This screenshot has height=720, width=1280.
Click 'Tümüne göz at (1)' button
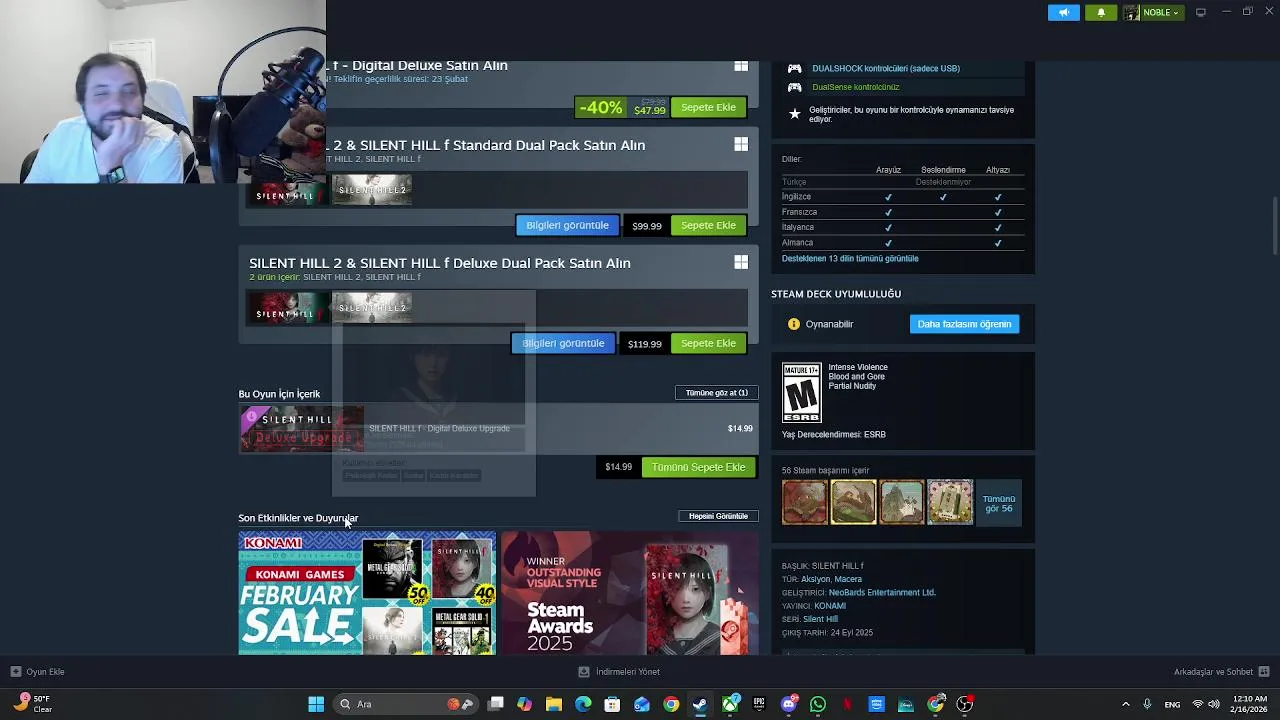pyautogui.click(x=717, y=393)
